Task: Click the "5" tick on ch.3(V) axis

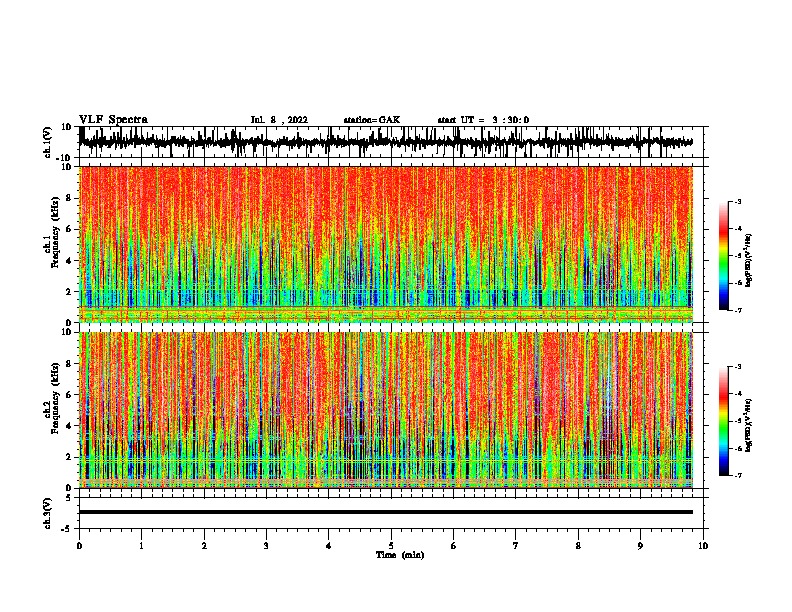Action: pyautogui.click(x=69, y=498)
